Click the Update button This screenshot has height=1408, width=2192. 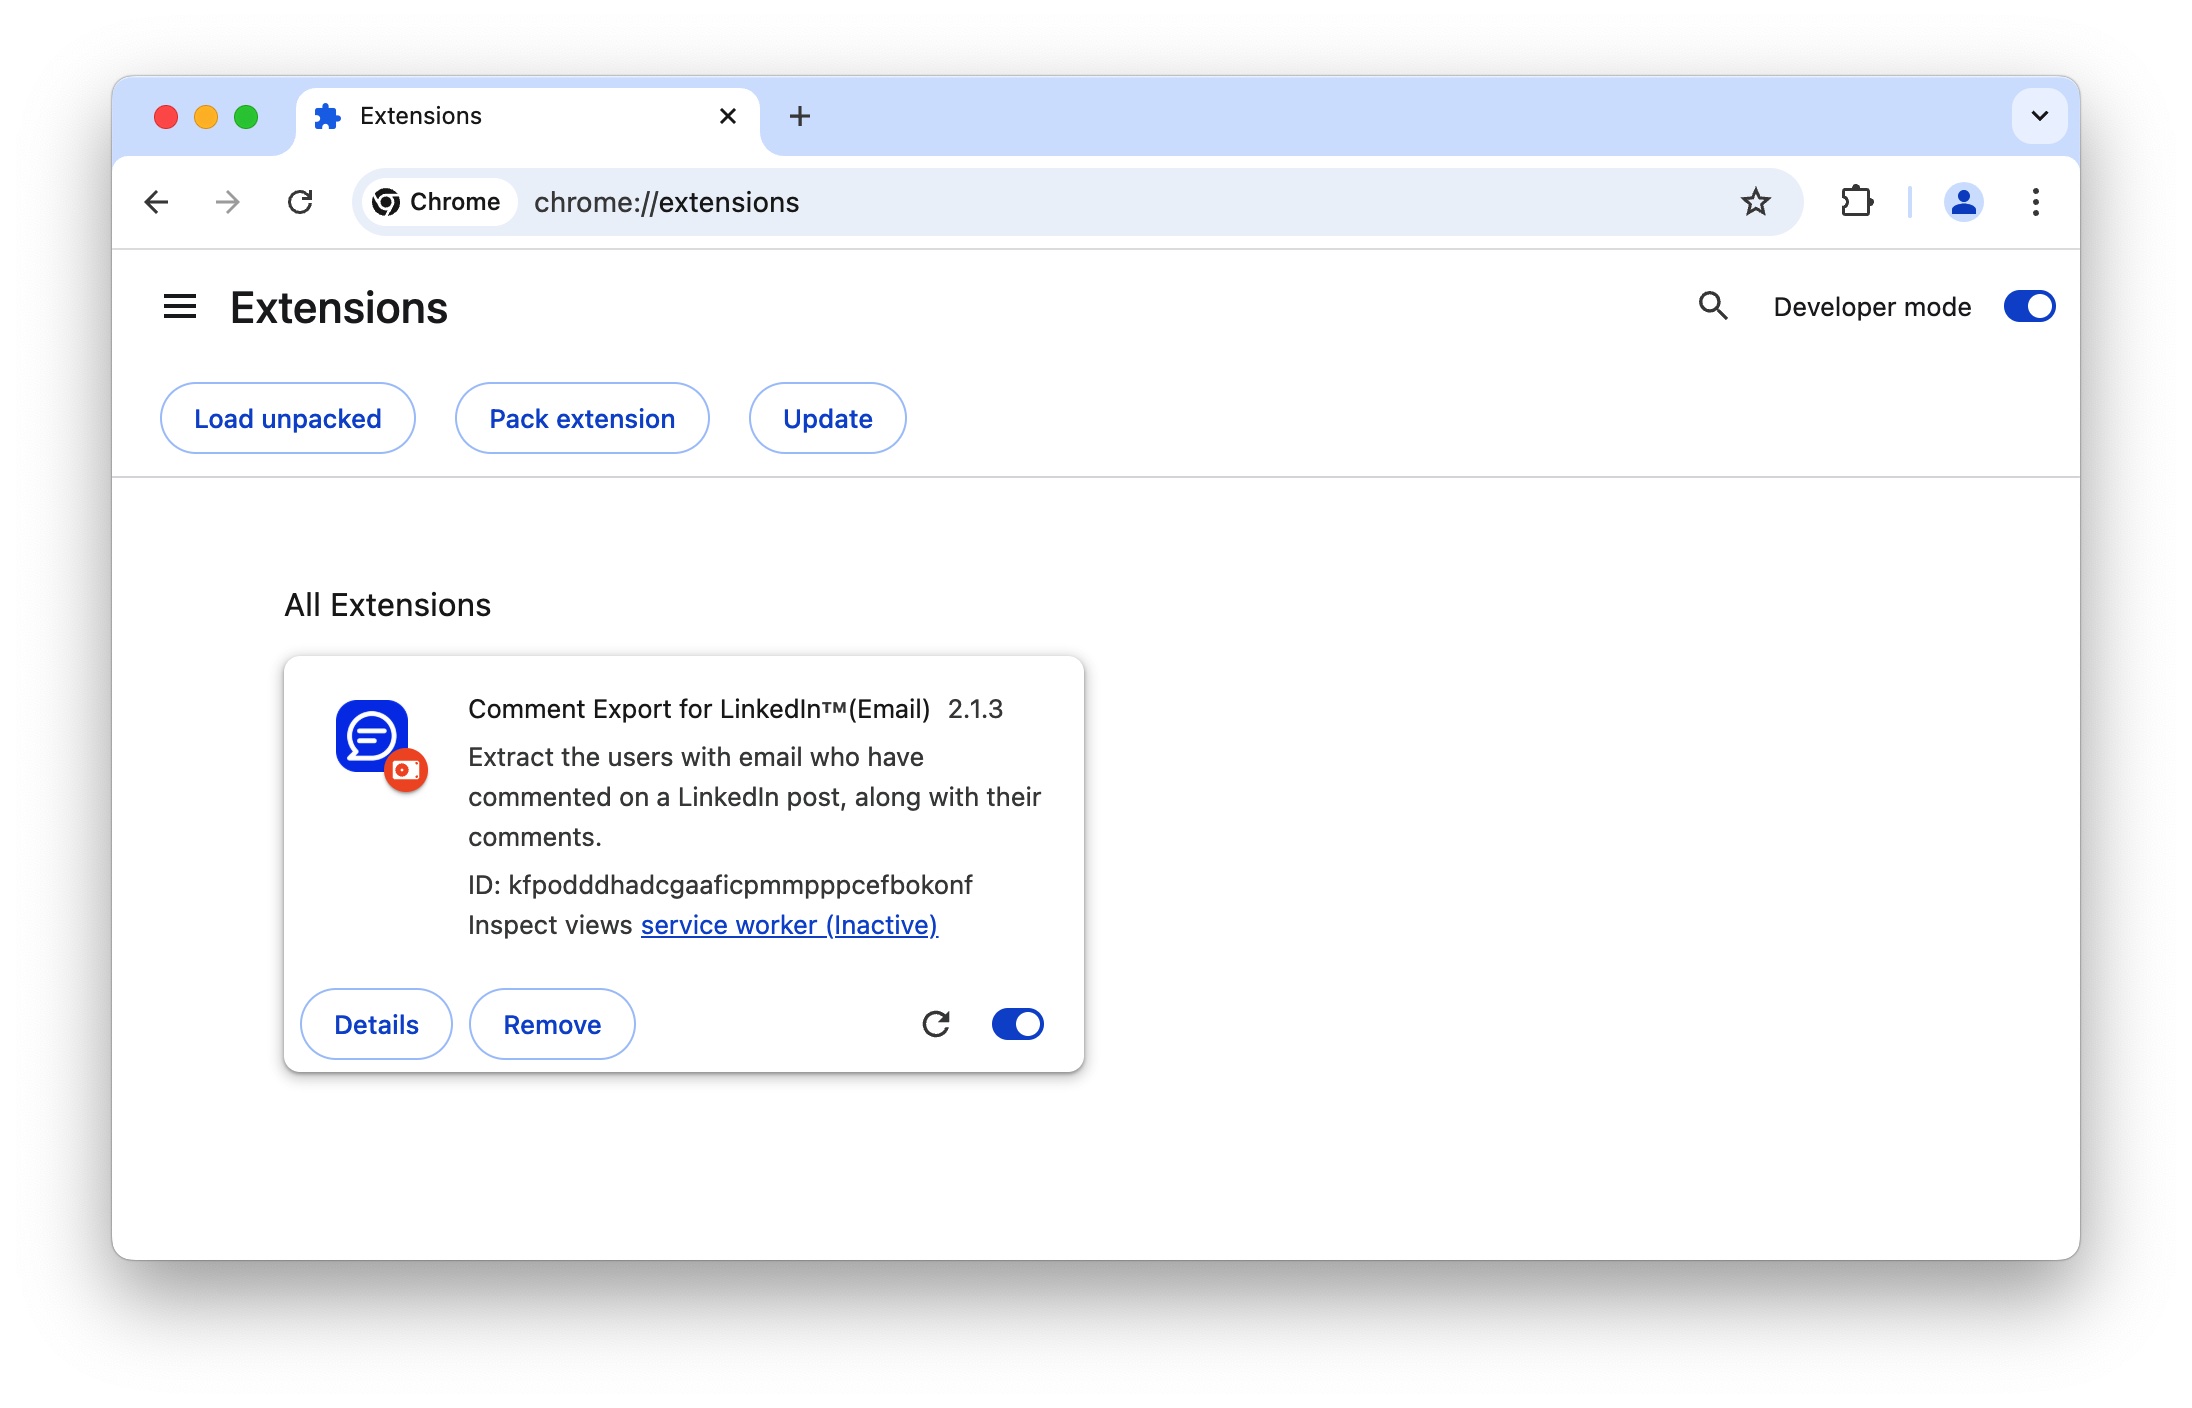pyautogui.click(x=828, y=418)
